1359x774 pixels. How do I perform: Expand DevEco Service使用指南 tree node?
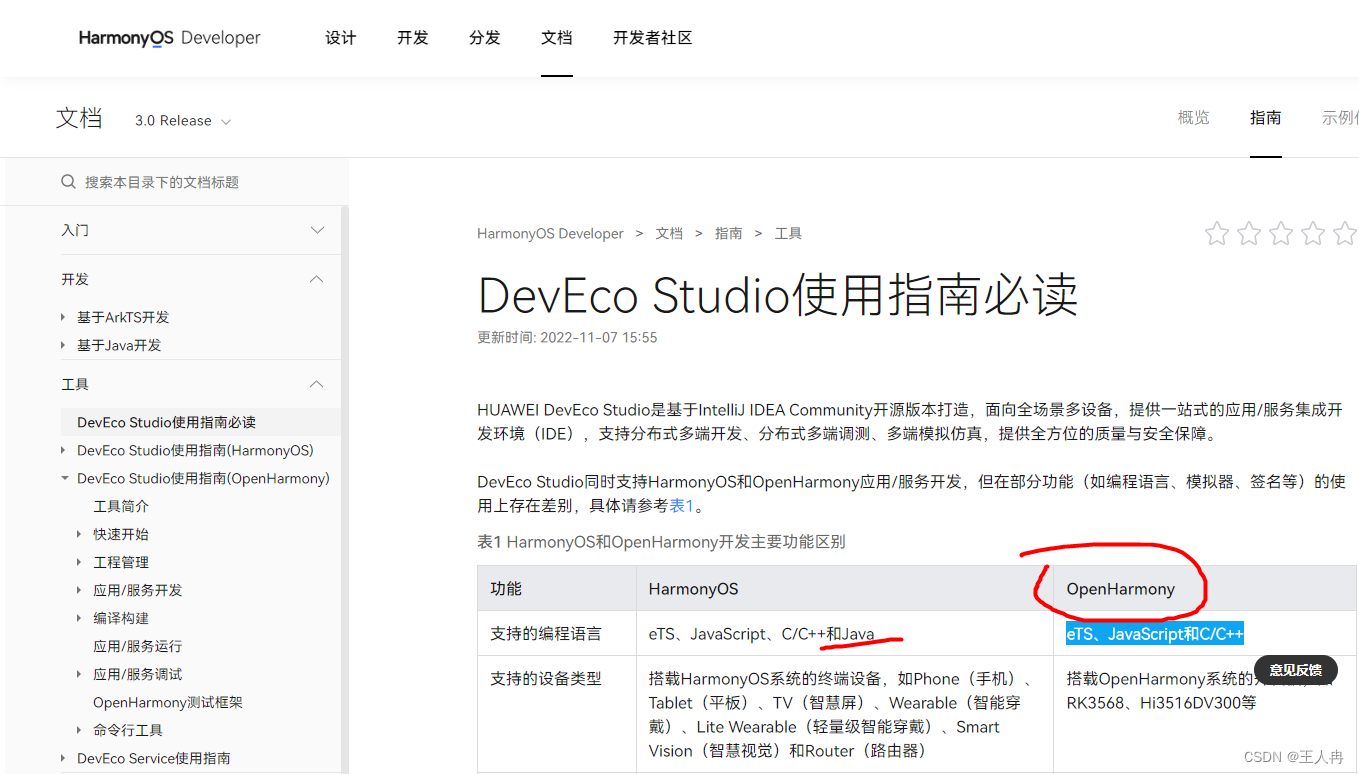(65, 758)
